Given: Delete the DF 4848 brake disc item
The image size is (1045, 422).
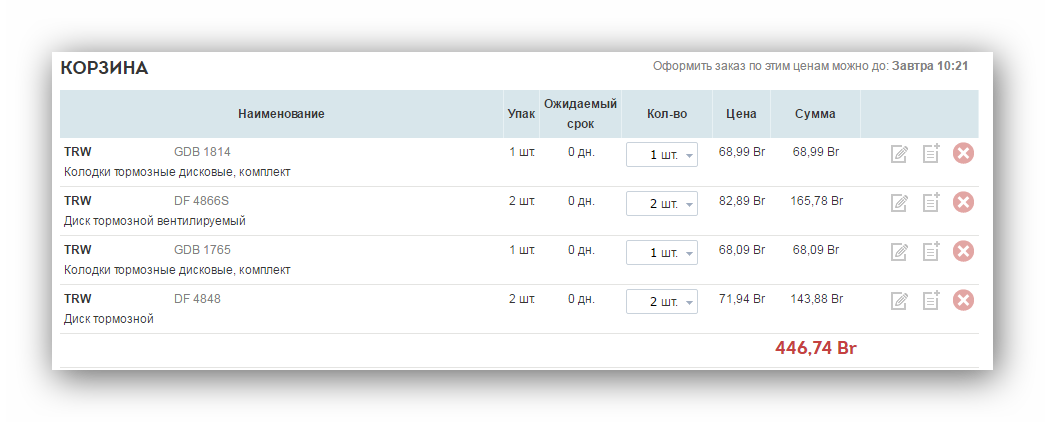Looking at the screenshot, I should [x=963, y=301].
